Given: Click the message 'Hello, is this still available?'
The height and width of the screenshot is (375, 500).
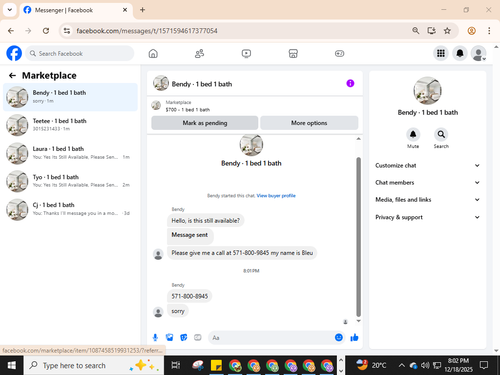Looking at the screenshot, I should (x=205, y=221).
